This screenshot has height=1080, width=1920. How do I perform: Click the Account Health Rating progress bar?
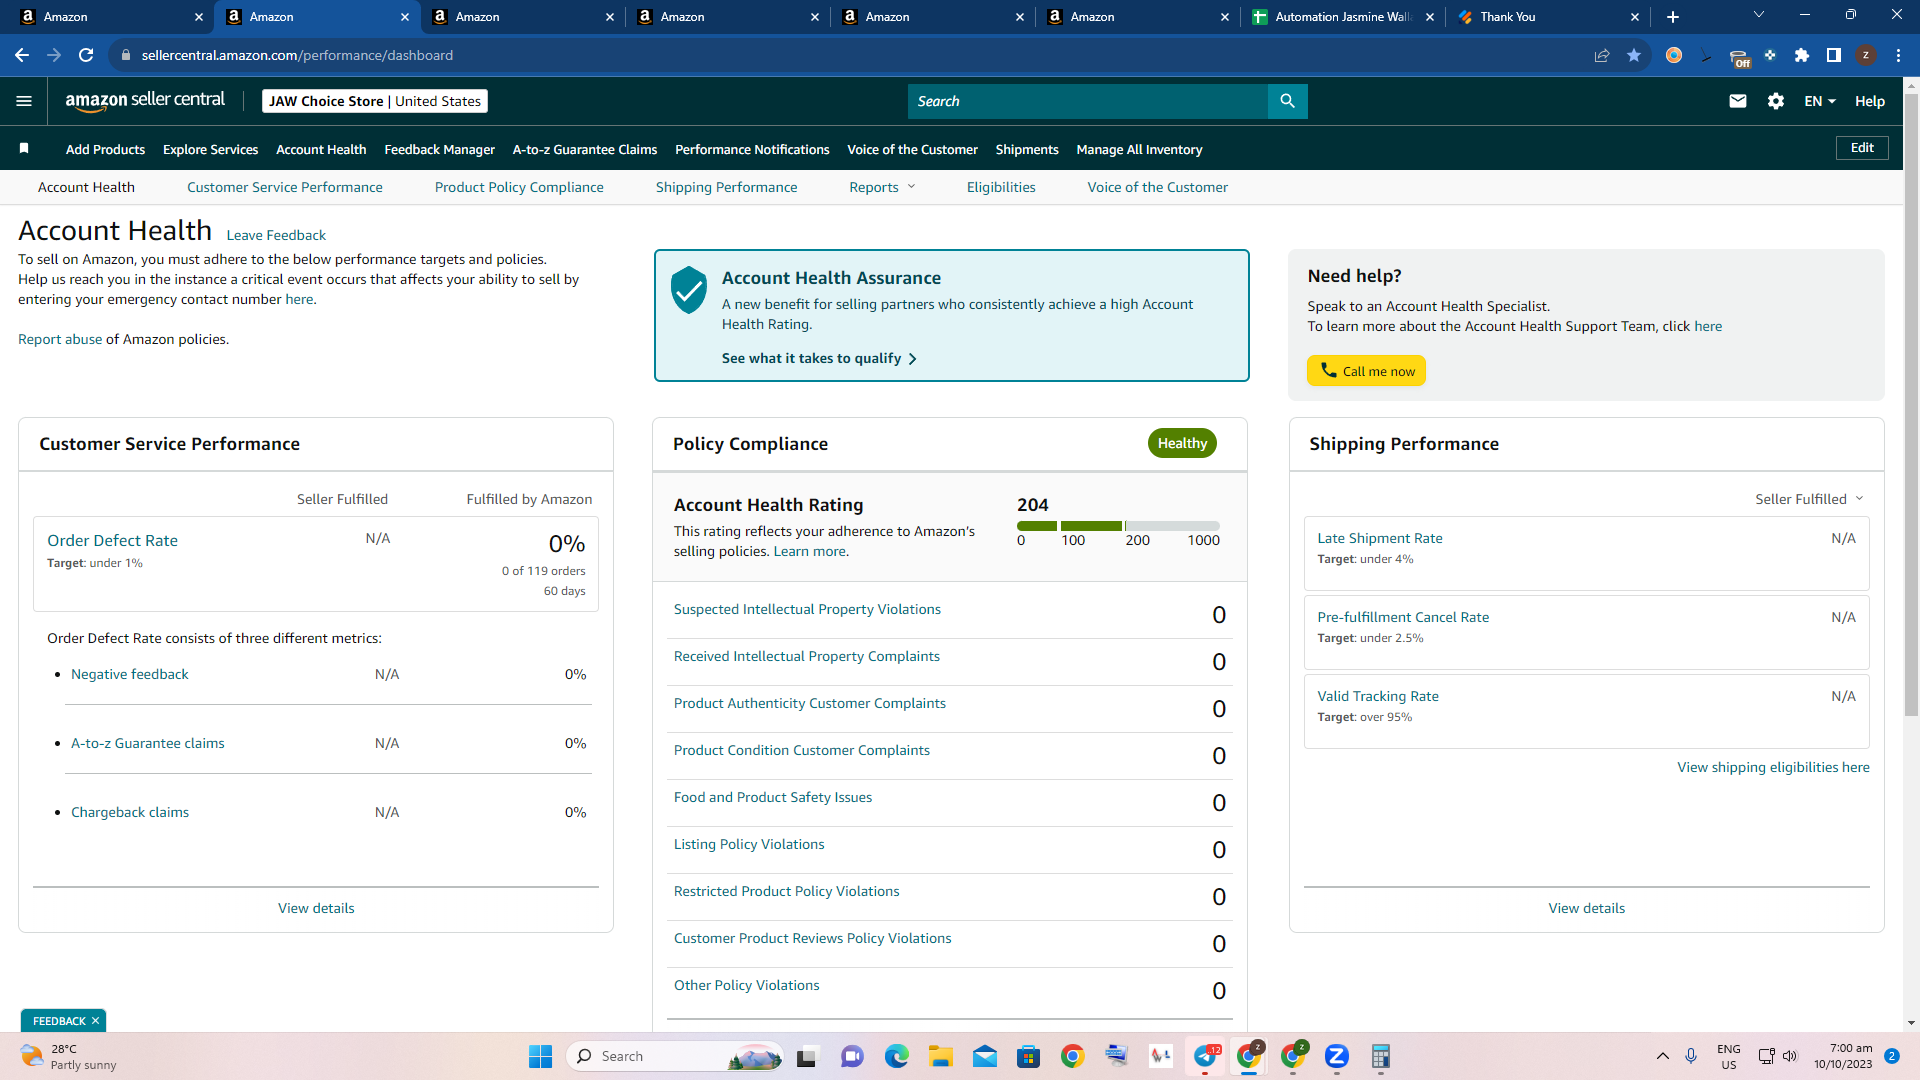coord(1118,526)
